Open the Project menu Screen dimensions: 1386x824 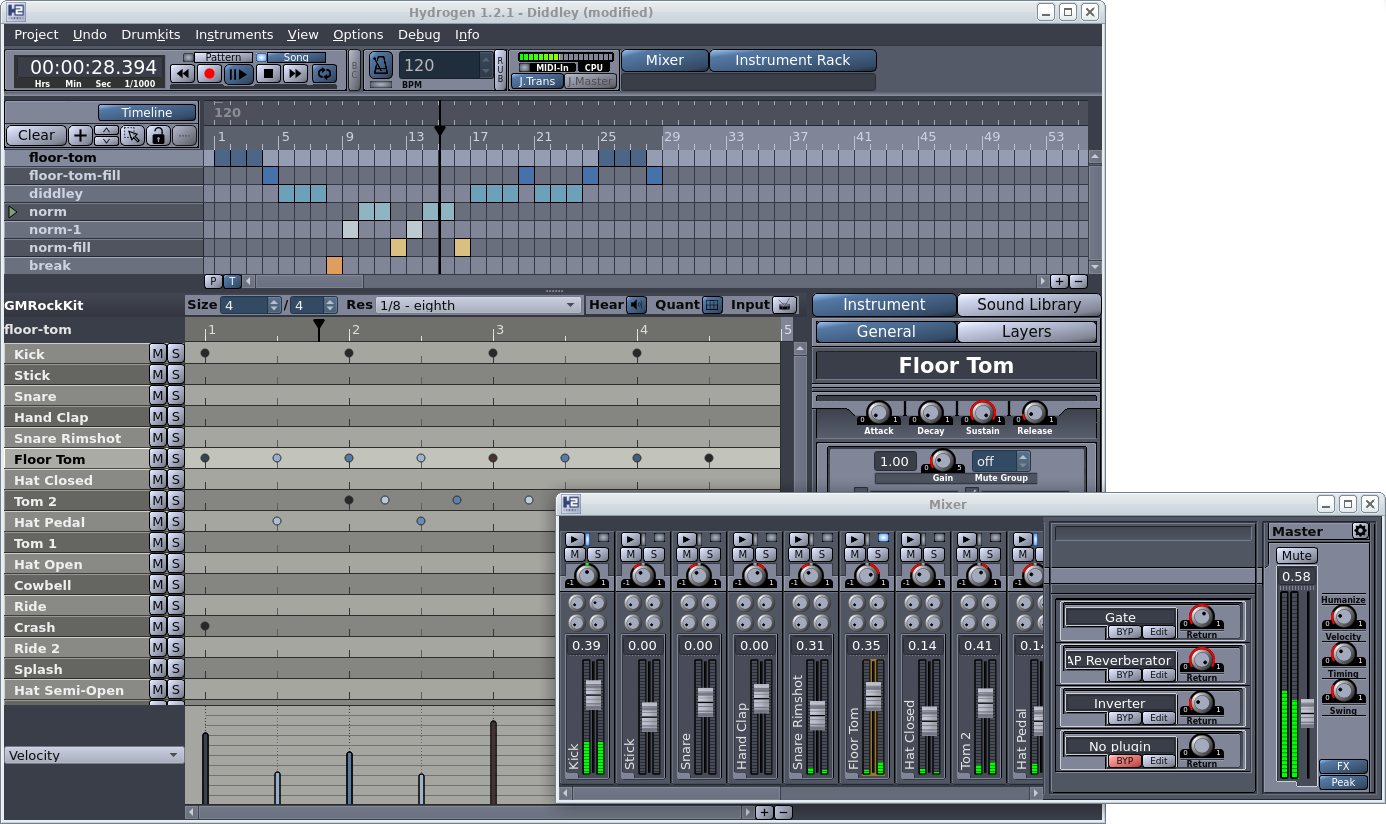tap(36, 34)
